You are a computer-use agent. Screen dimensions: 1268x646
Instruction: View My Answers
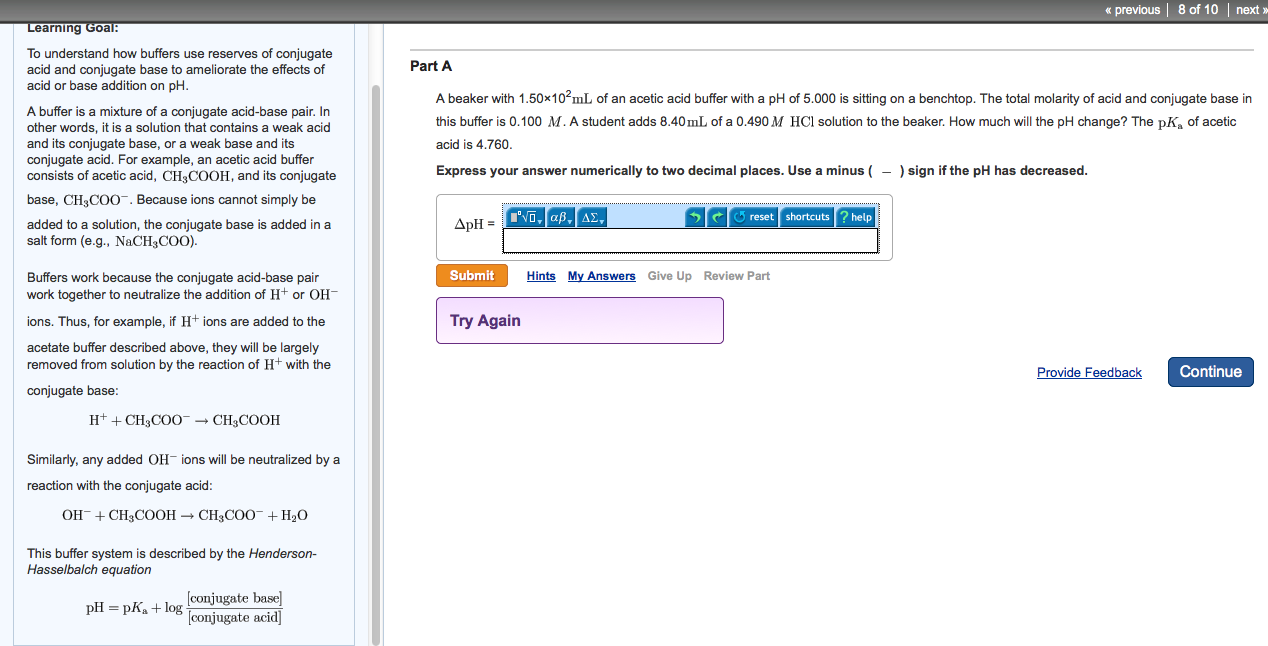(602, 276)
